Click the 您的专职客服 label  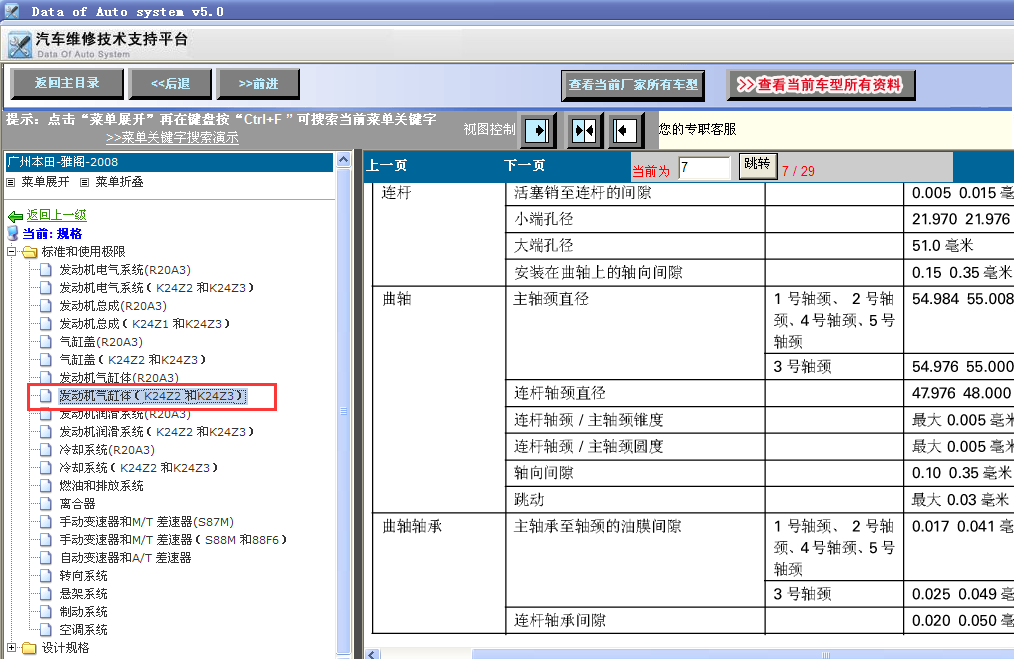pos(698,129)
